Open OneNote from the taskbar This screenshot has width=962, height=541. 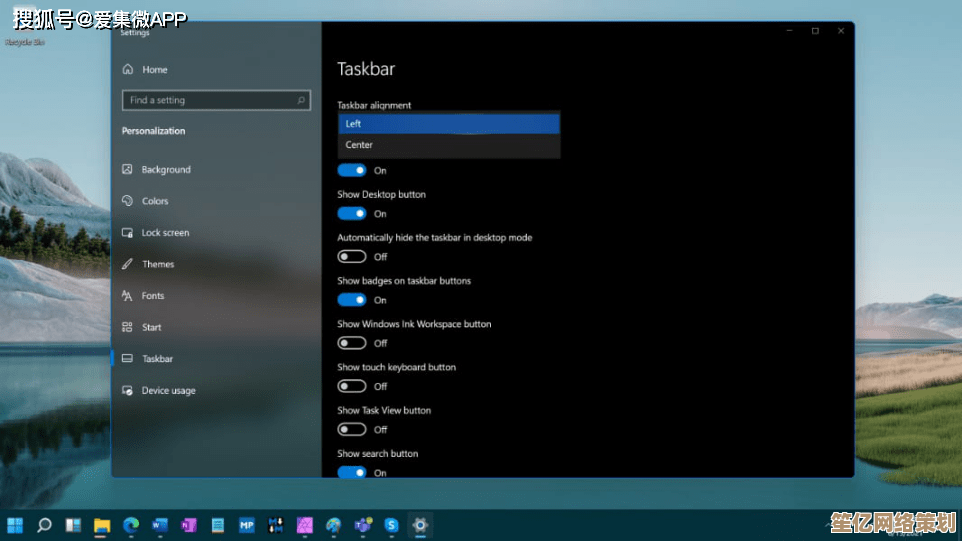188,524
